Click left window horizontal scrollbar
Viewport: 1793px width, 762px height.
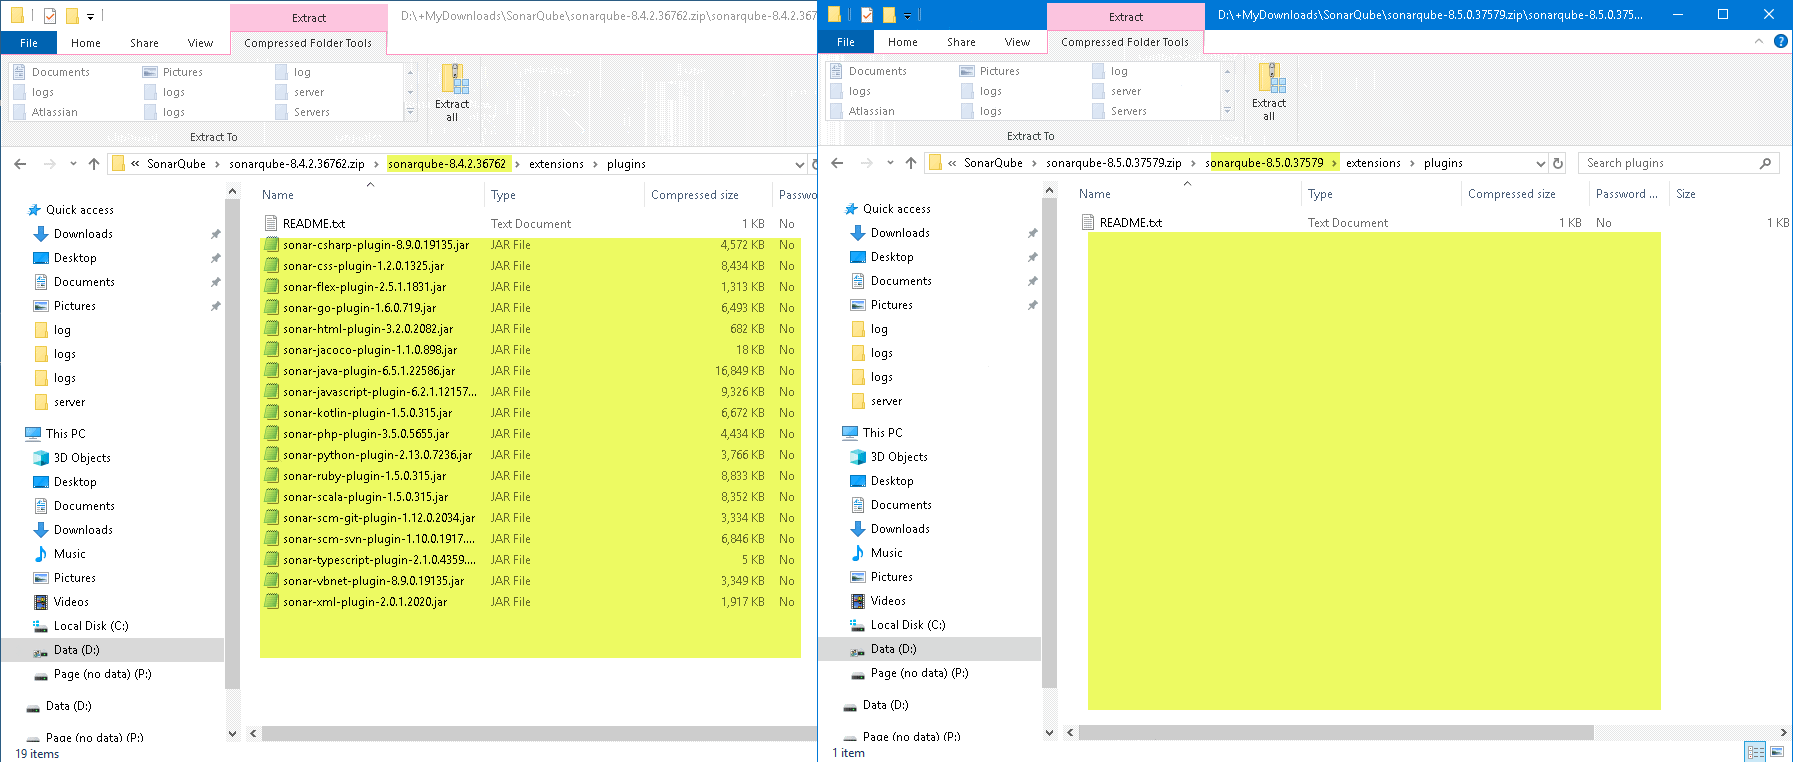click(539, 734)
